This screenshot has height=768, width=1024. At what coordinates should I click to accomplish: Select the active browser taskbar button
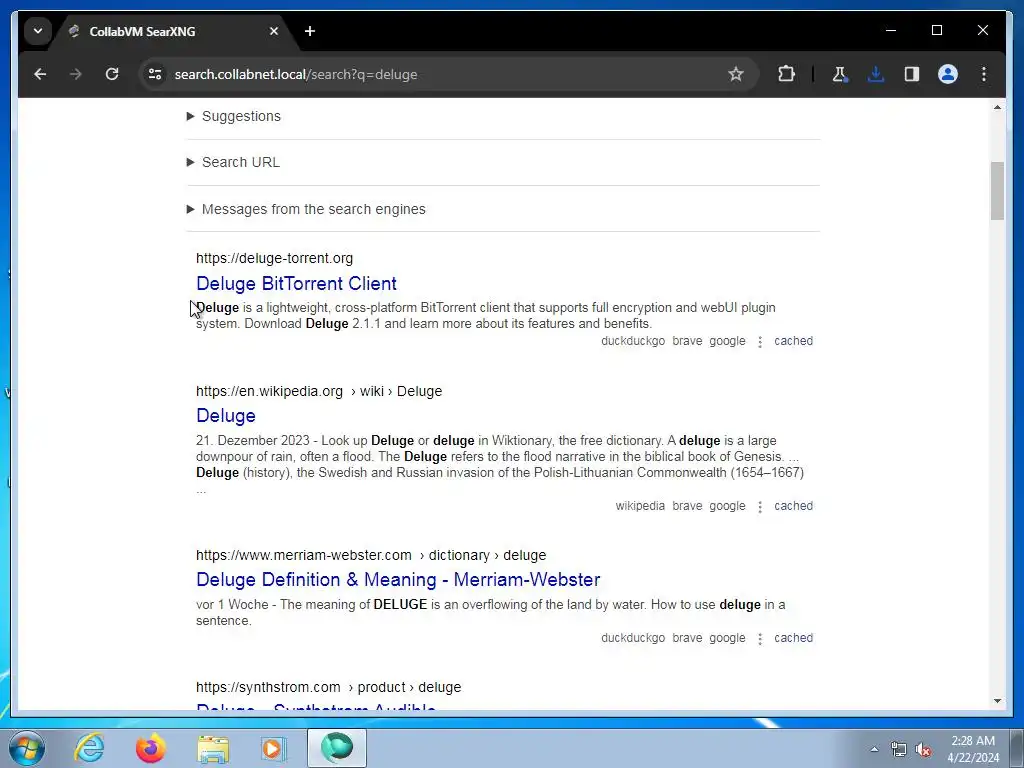tap(337, 748)
